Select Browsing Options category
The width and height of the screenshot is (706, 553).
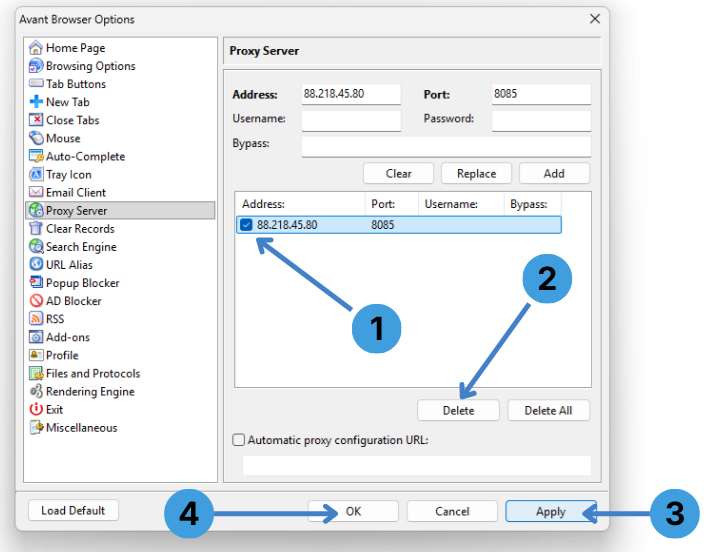91,66
